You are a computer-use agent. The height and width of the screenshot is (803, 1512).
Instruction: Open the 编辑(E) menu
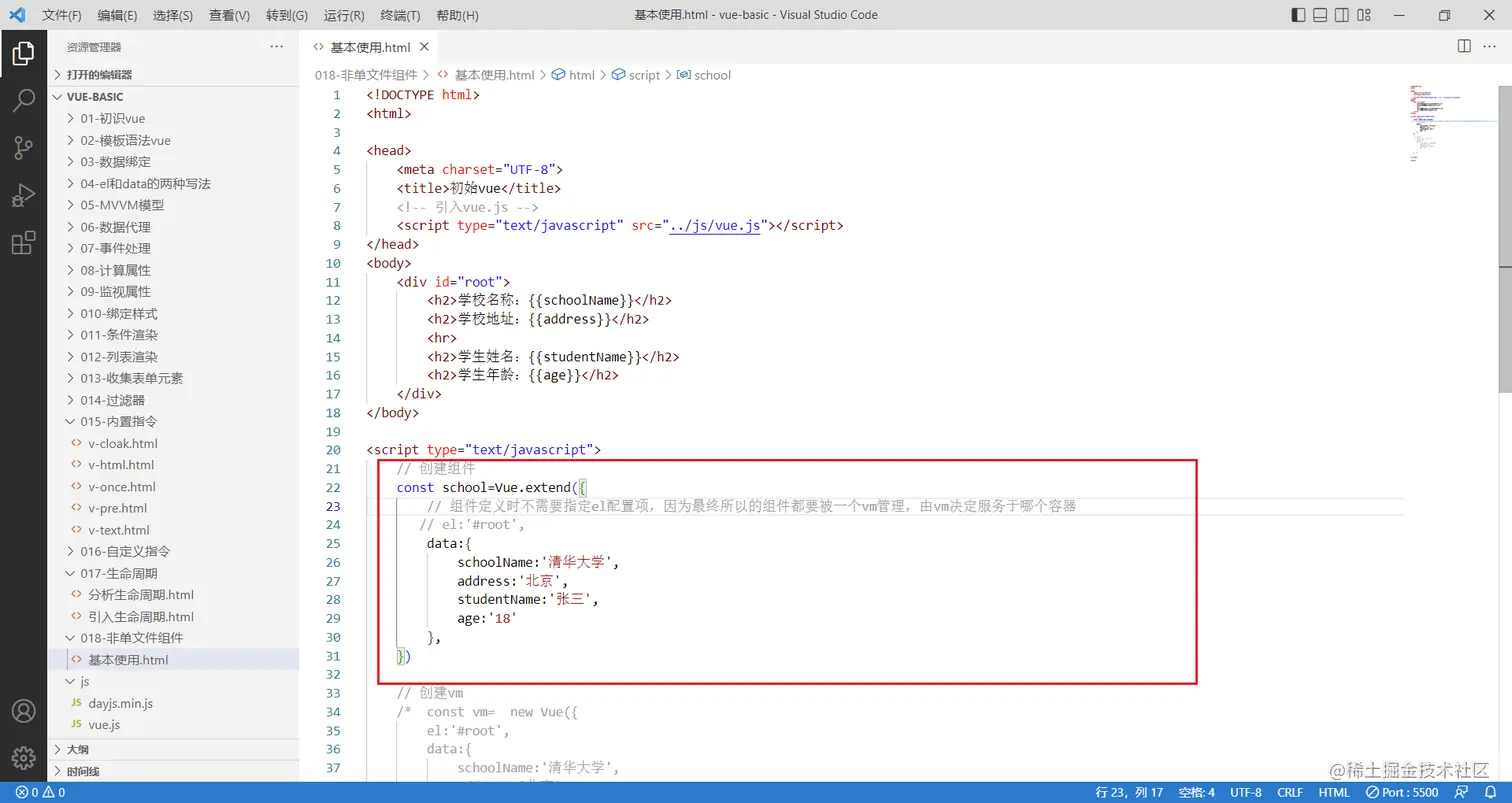117,15
